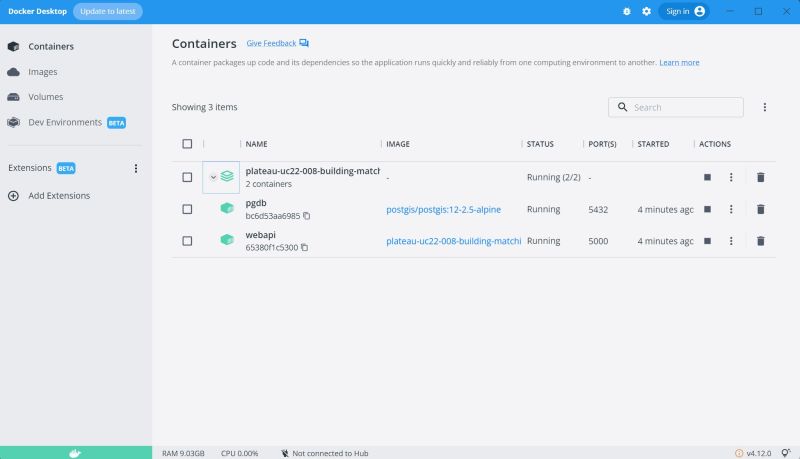Open more actions for pgdb container
800x459 pixels.
(731, 209)
